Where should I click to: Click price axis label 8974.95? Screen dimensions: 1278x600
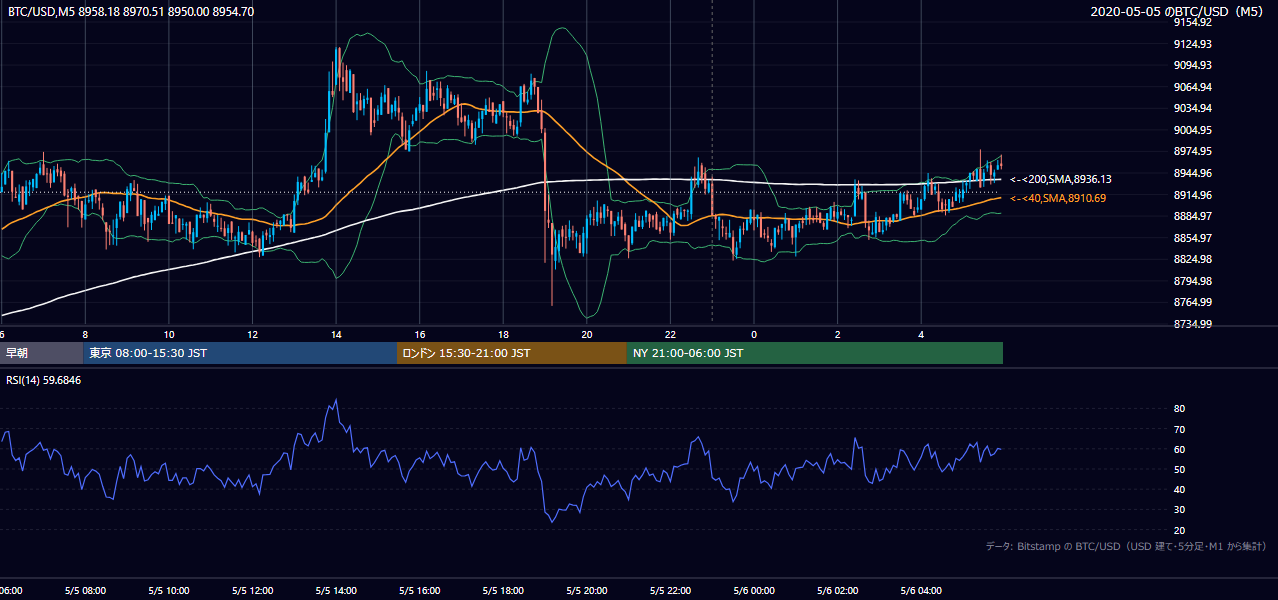(x=1193, y=151)
